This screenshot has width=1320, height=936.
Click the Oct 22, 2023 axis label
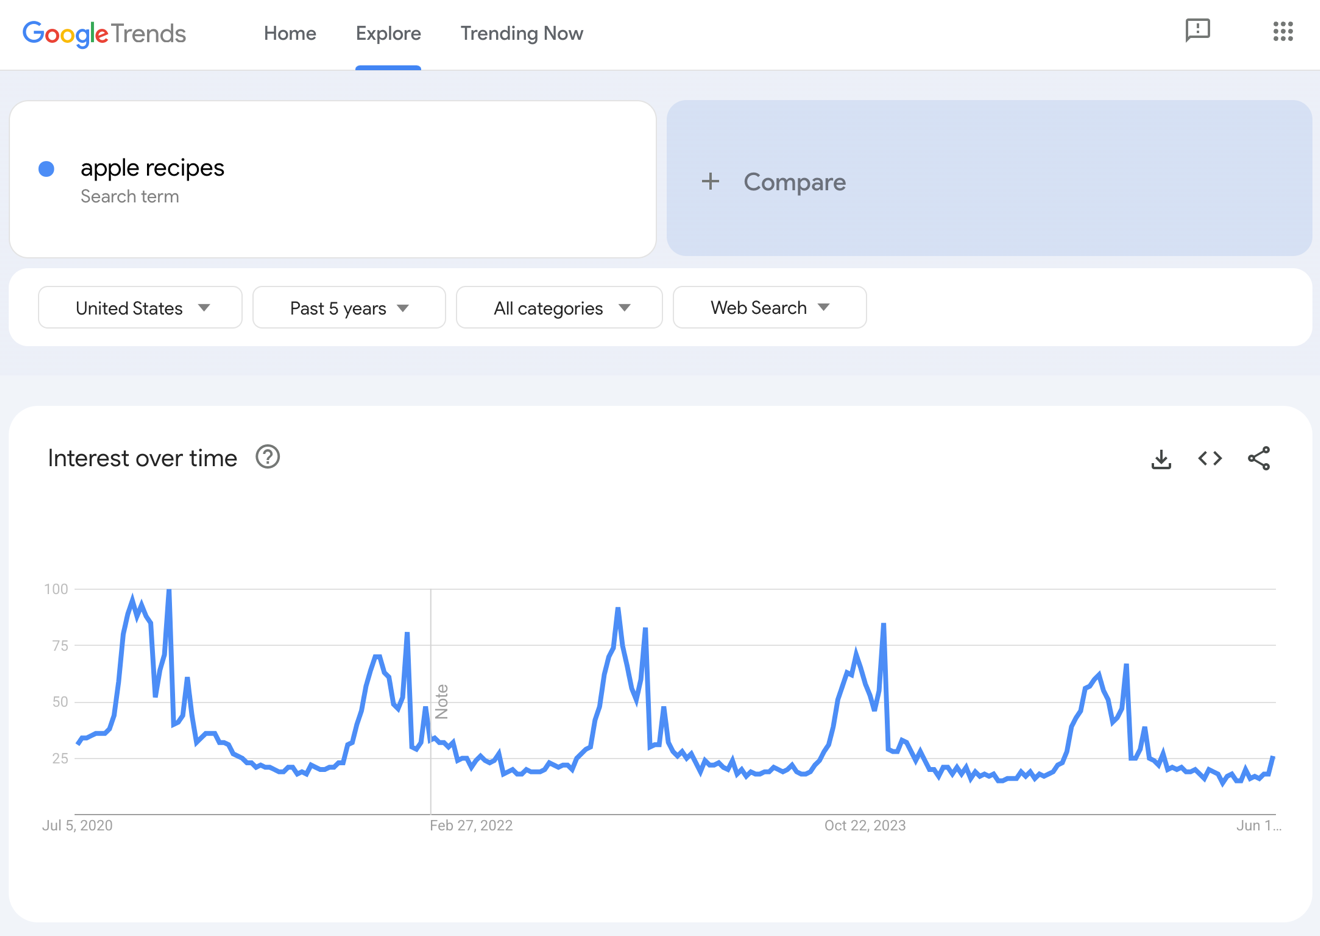point(865,826)
